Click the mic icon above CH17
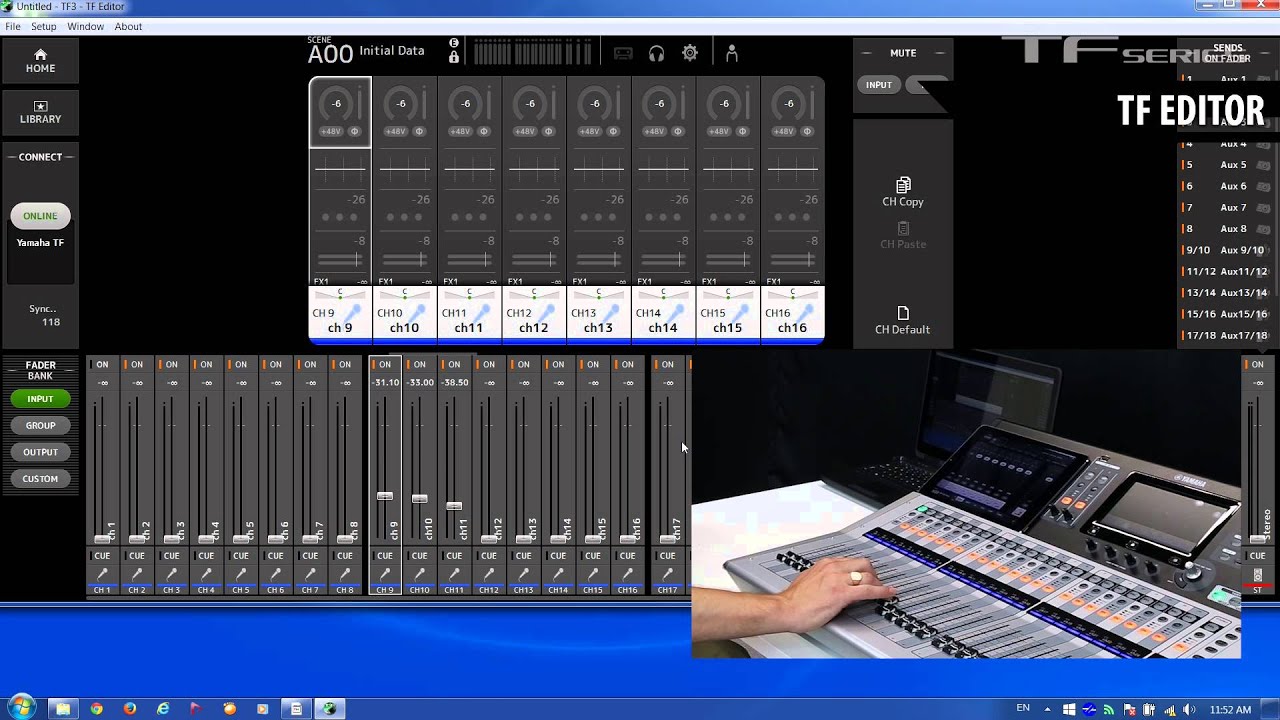 pyautogui.click(x=667, y=574)
